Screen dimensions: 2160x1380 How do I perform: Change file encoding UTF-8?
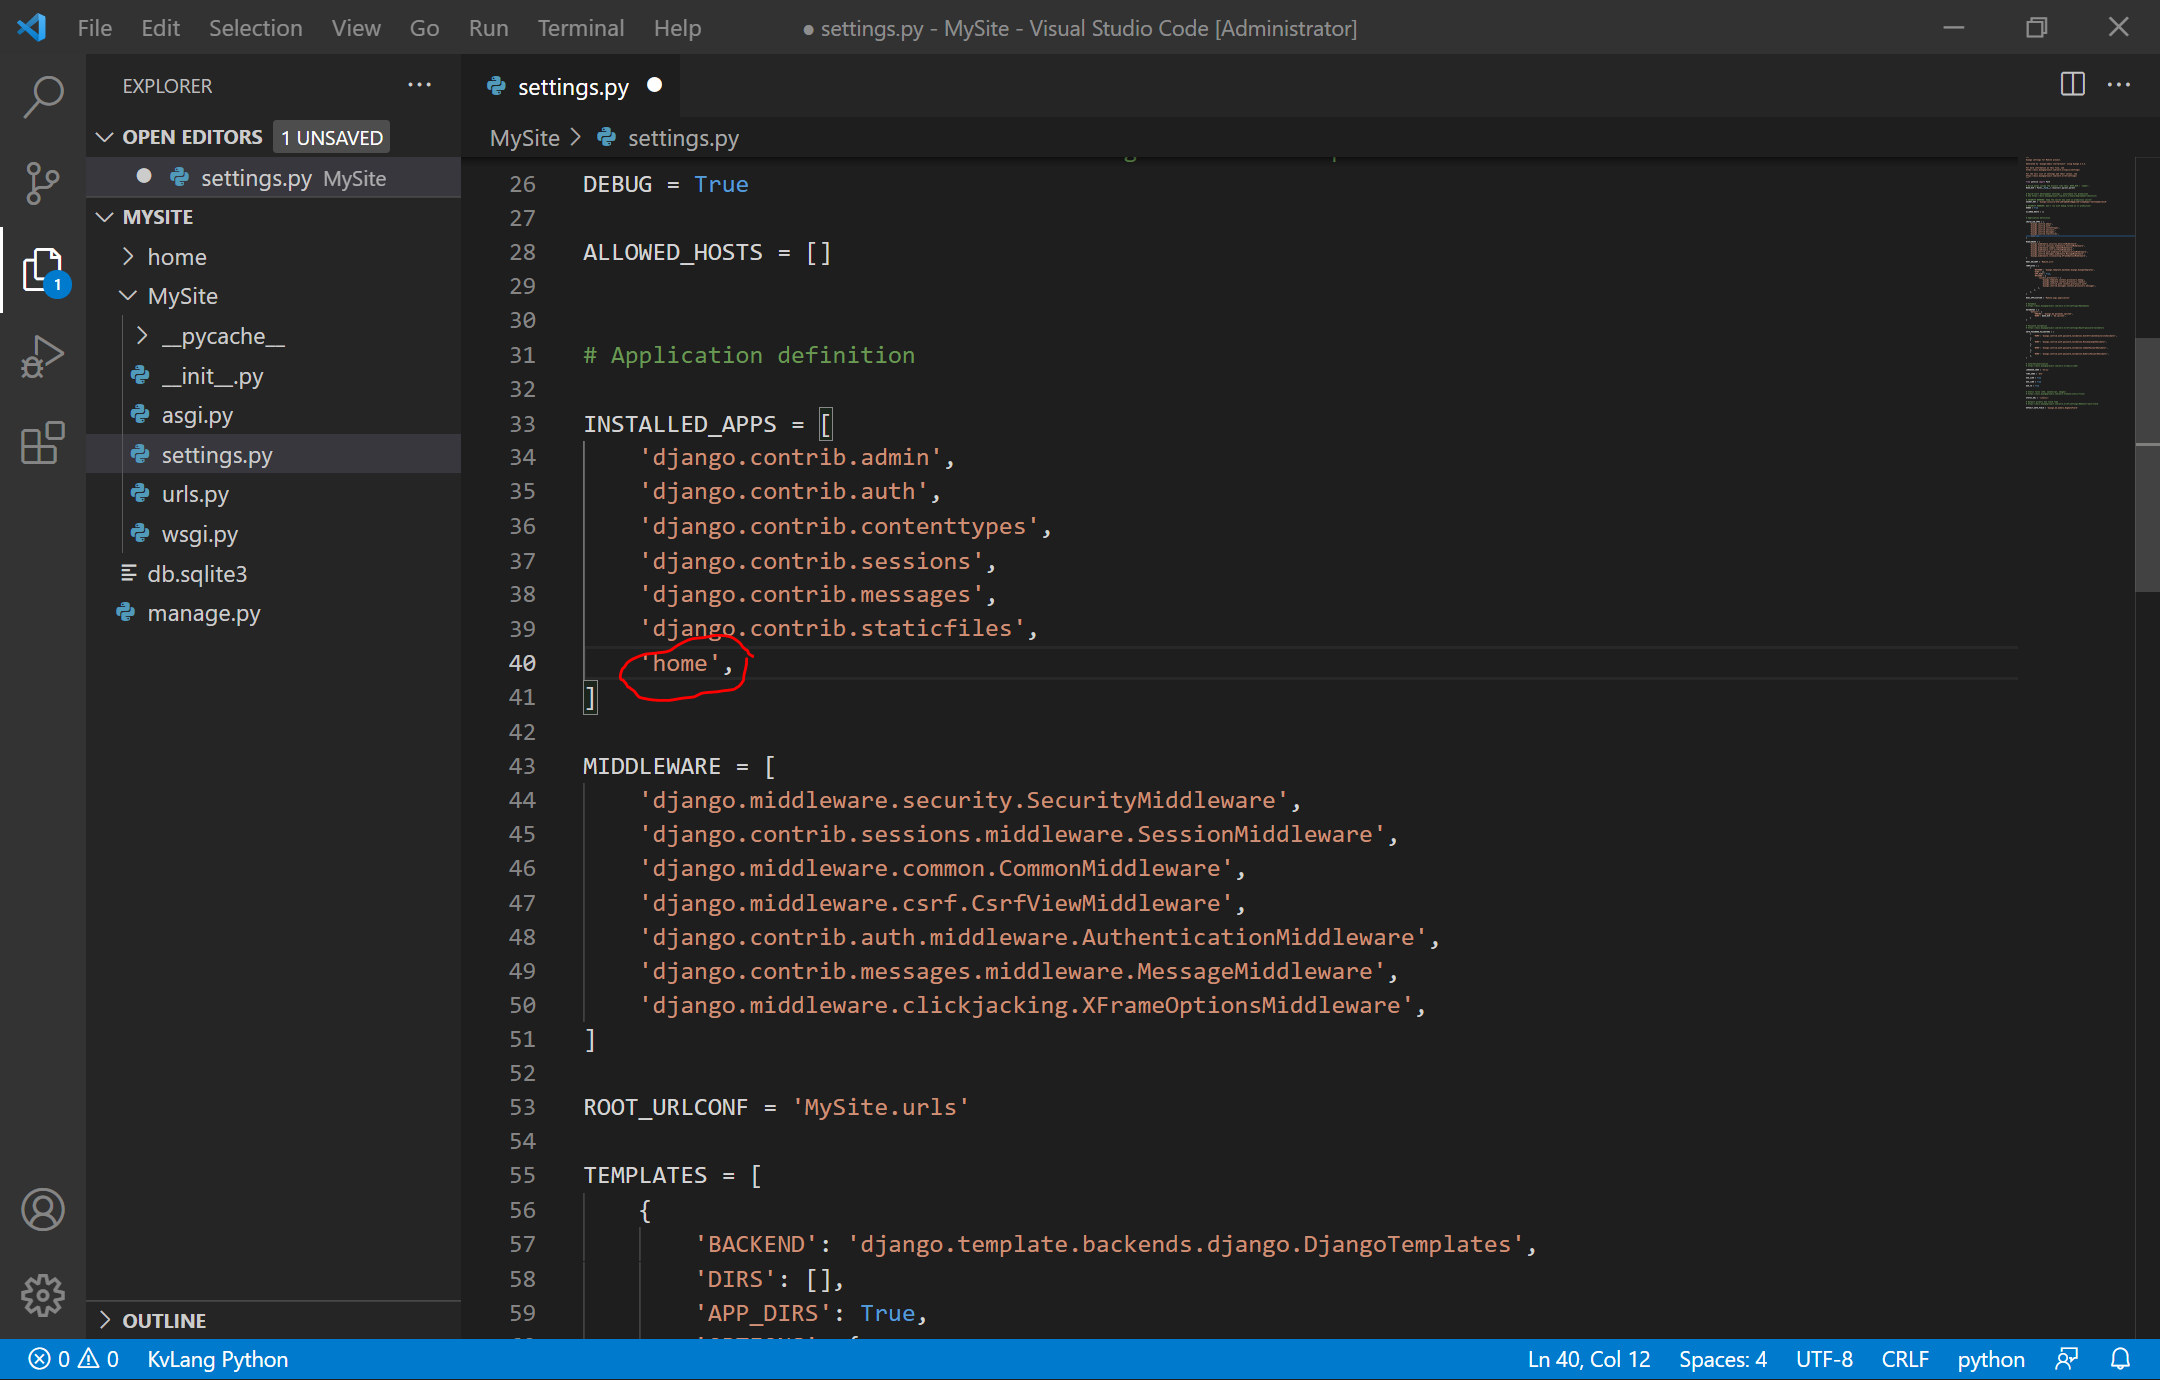click(x=1824, y=1359)
